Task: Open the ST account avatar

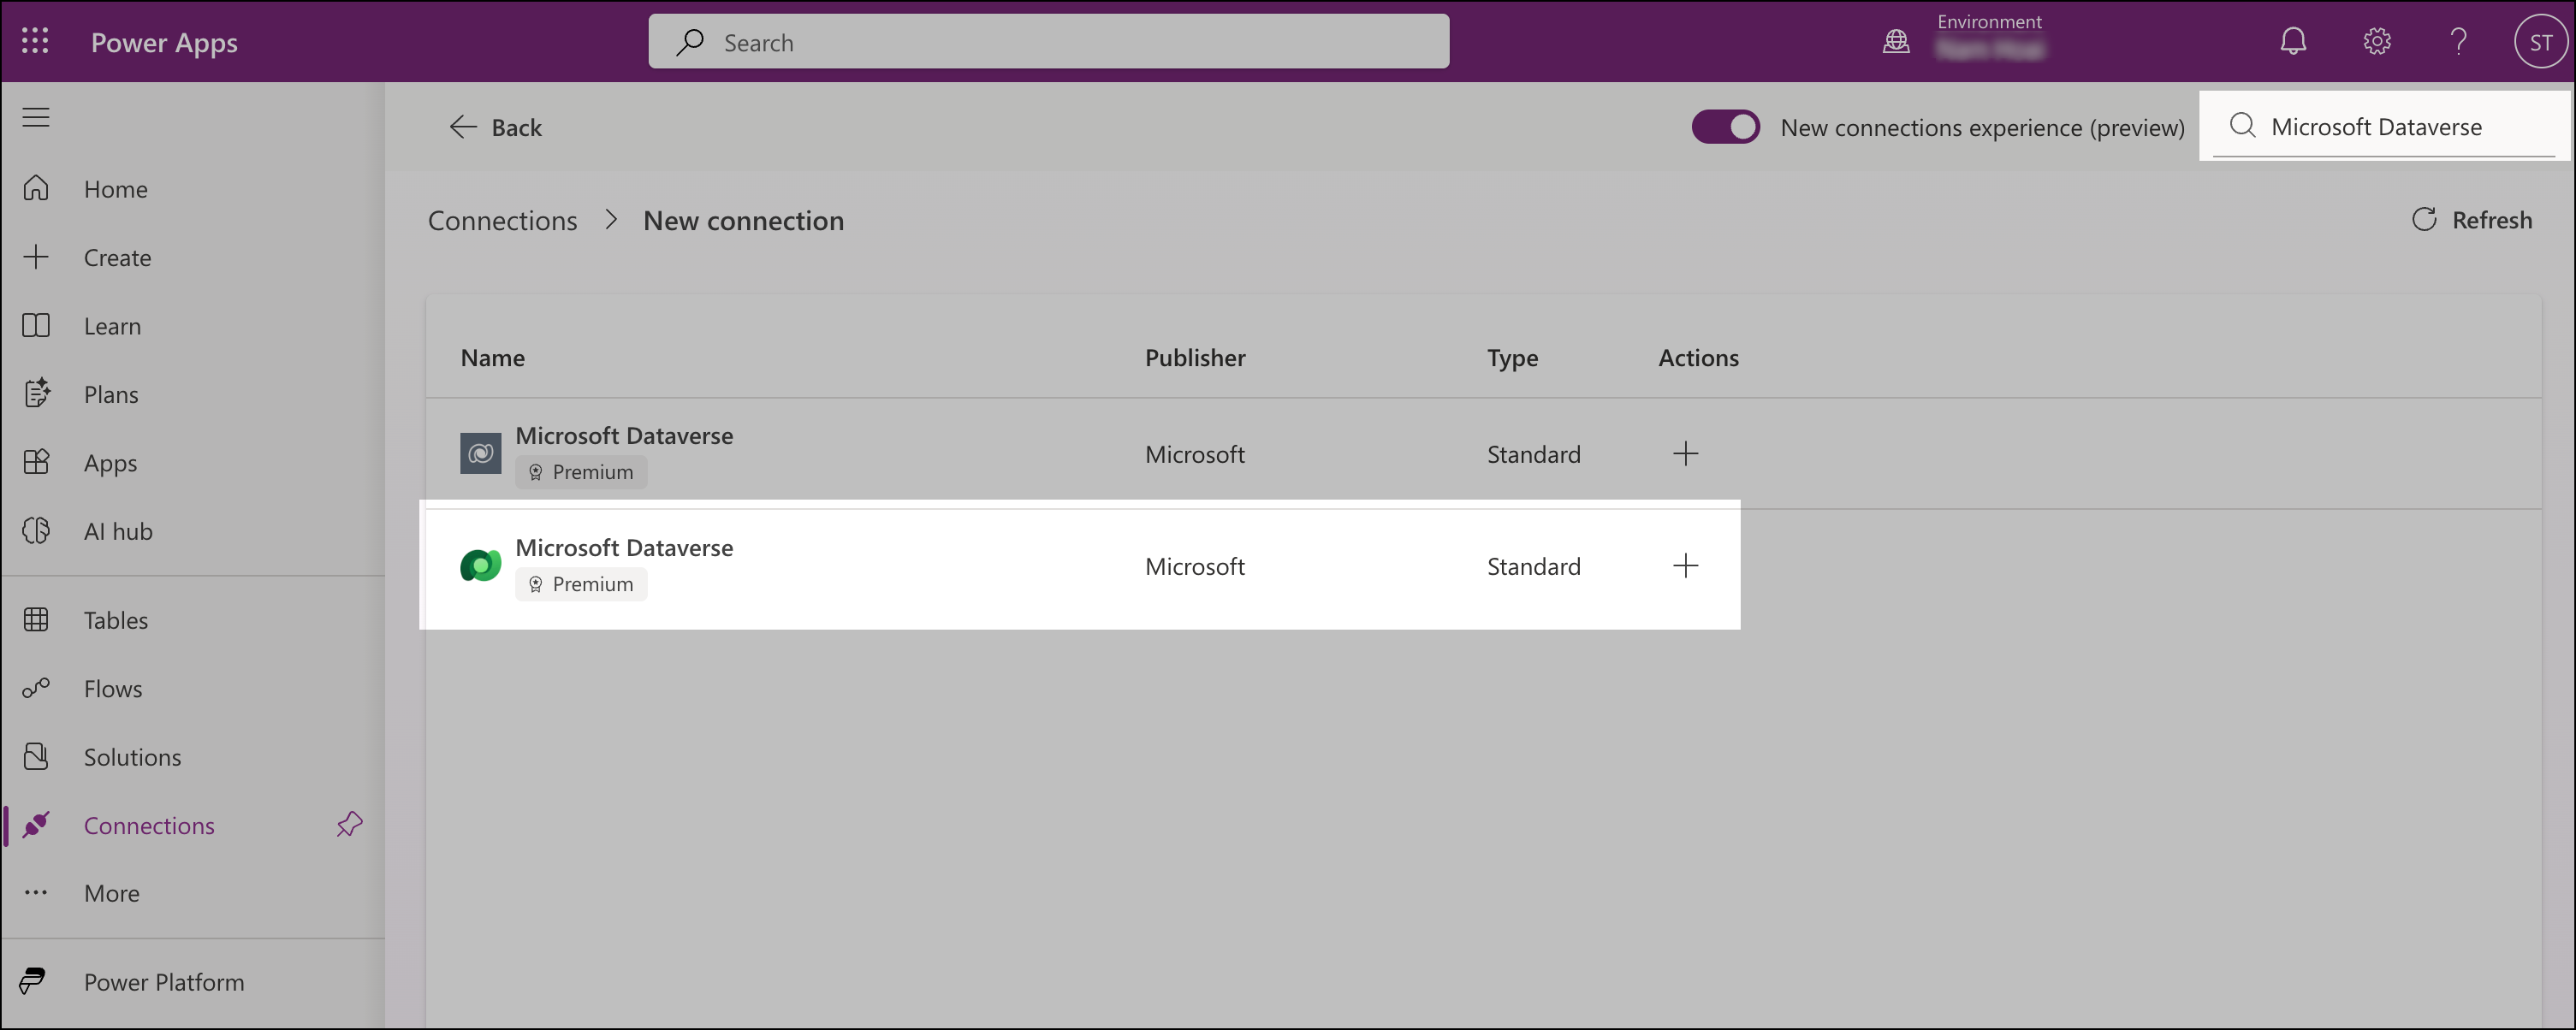Action: pyautogui.click(x=2540, y=42)
